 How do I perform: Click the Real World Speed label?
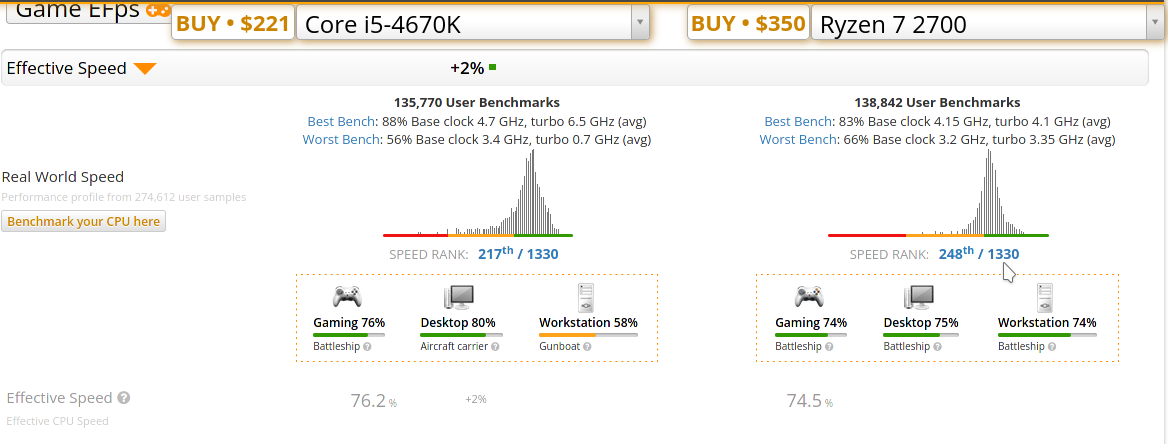(63, 177)
